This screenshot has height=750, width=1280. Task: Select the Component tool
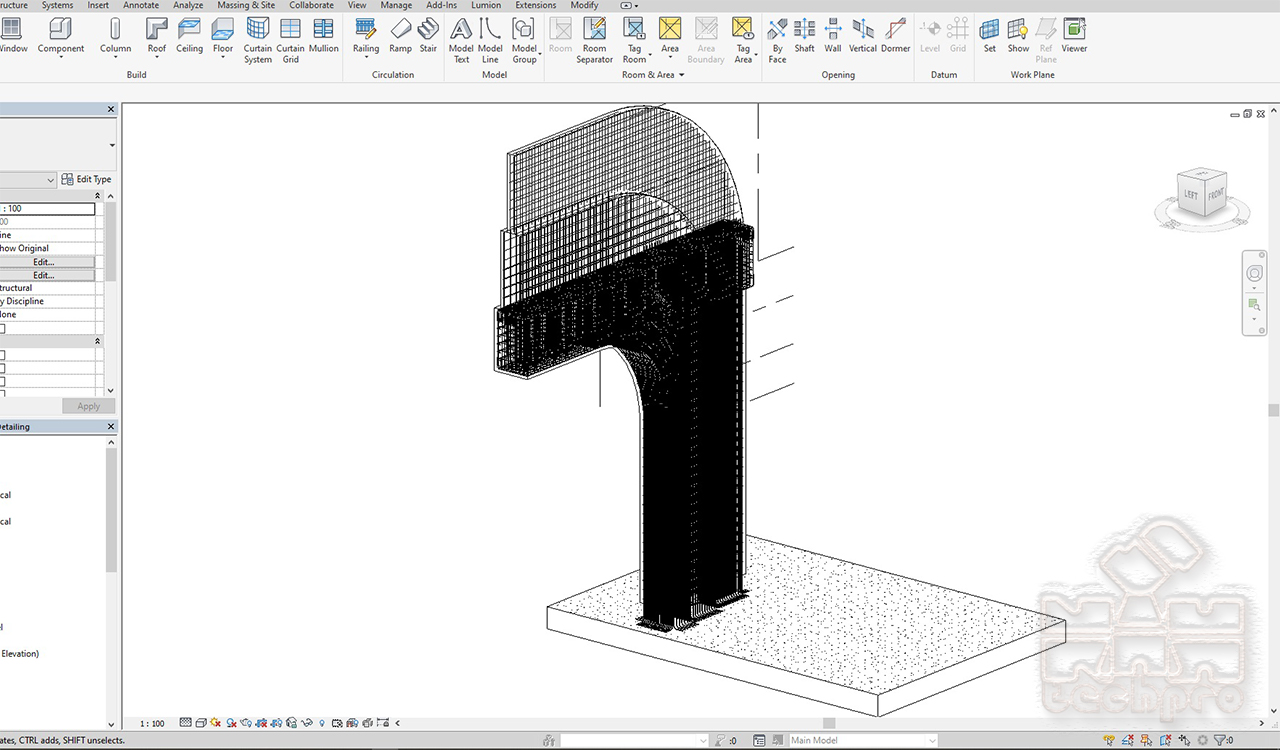pos(61,36)
